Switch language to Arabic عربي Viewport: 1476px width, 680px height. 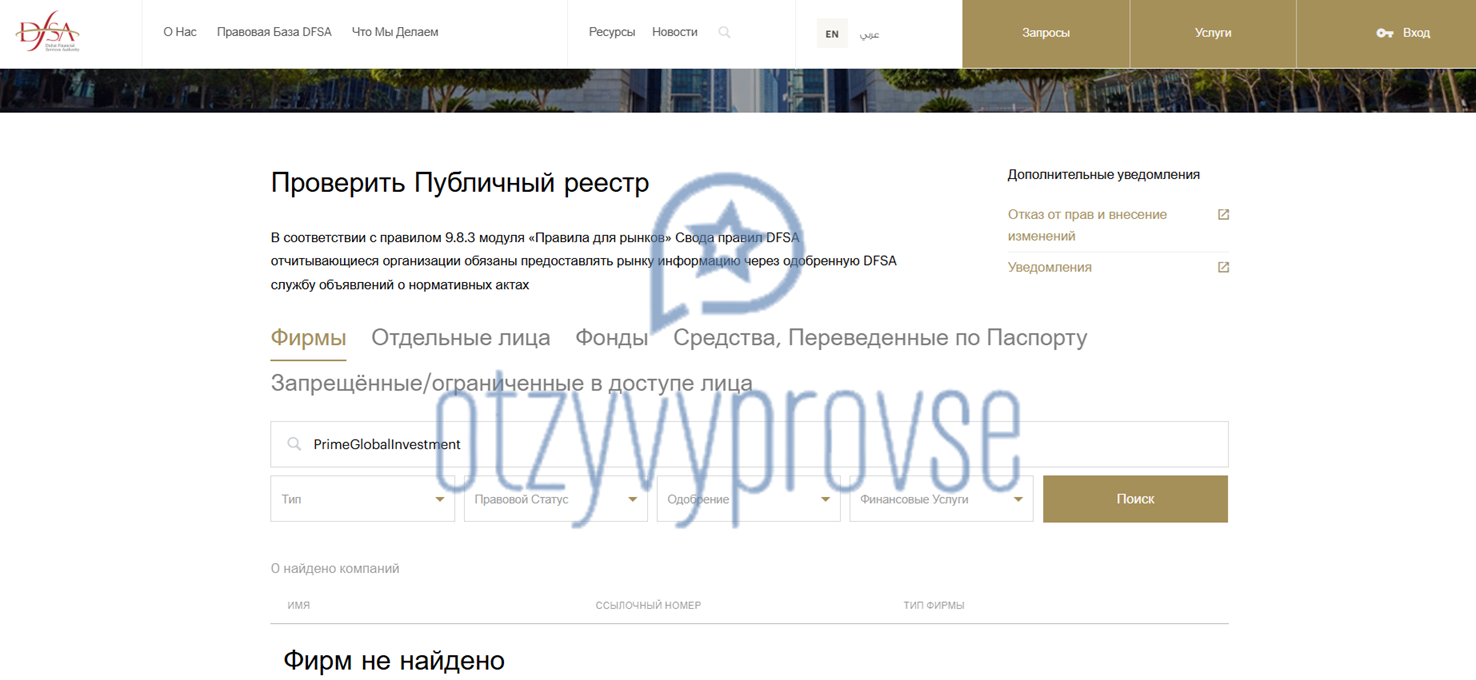(x=870, y=34)
